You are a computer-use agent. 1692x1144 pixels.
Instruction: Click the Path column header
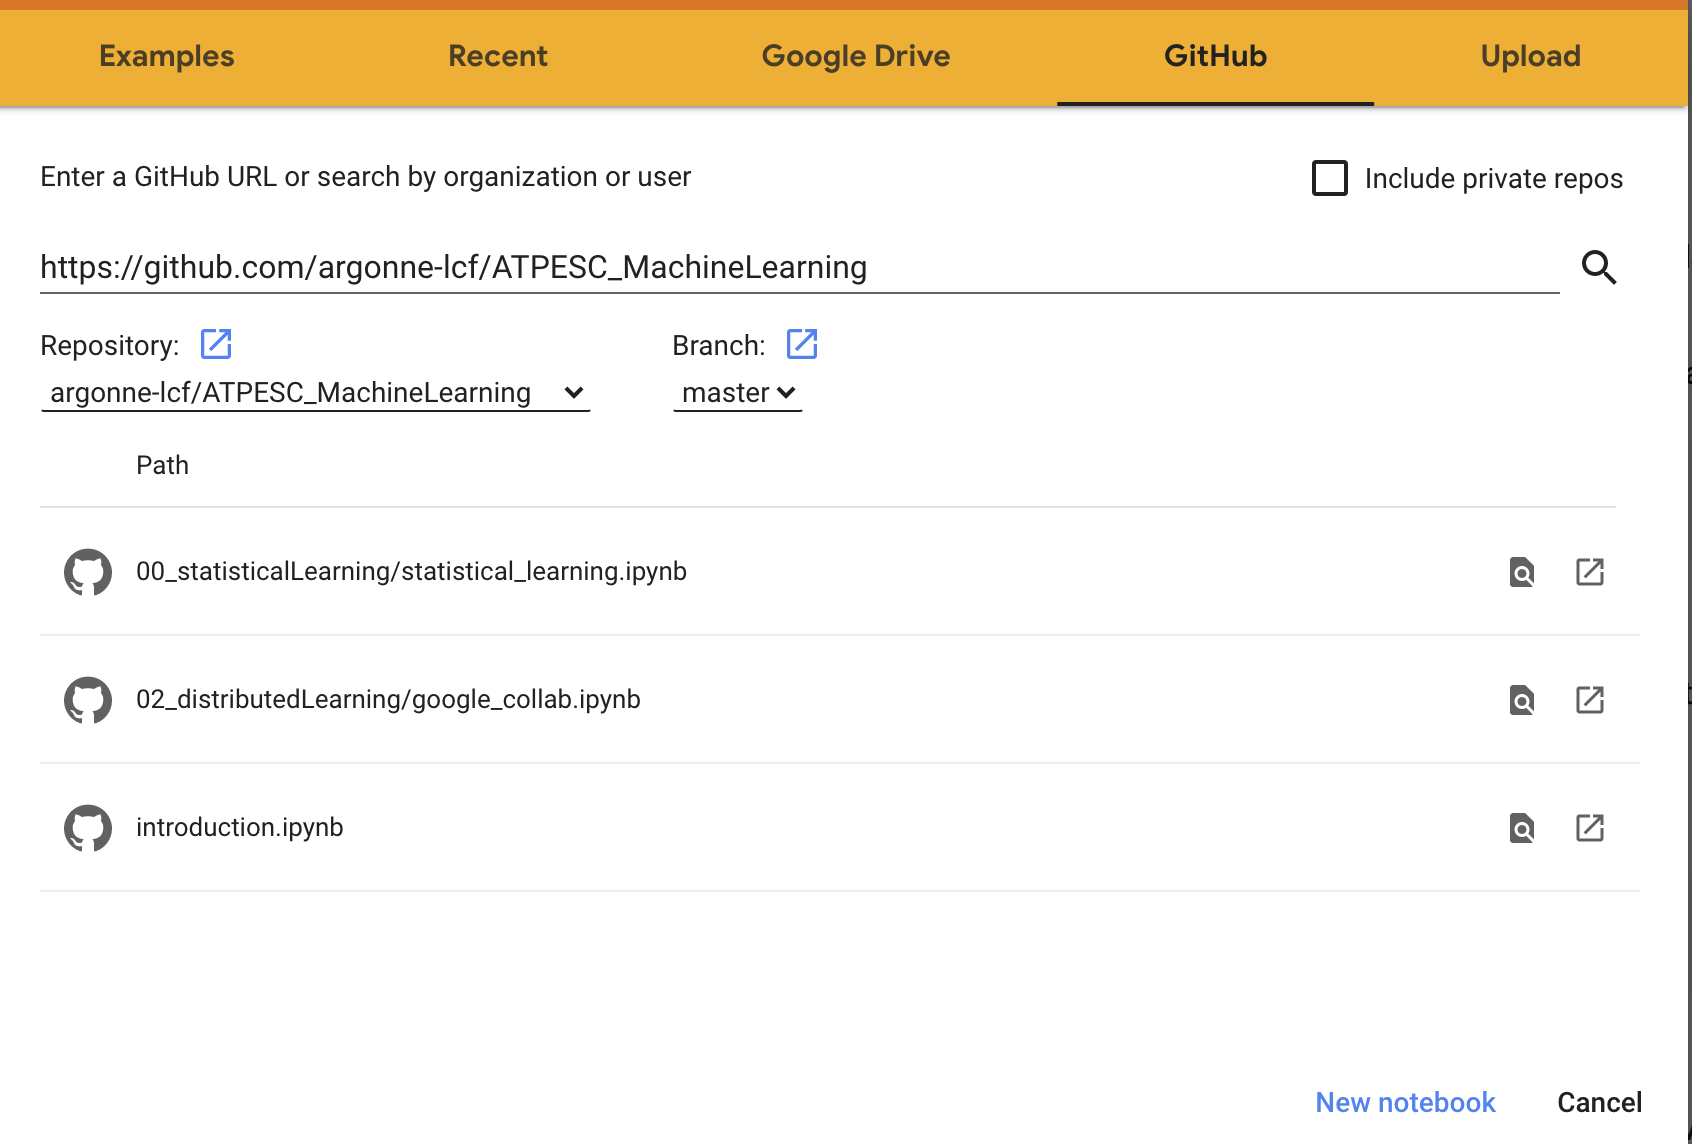pyautogui.click(x=162, y=465)
